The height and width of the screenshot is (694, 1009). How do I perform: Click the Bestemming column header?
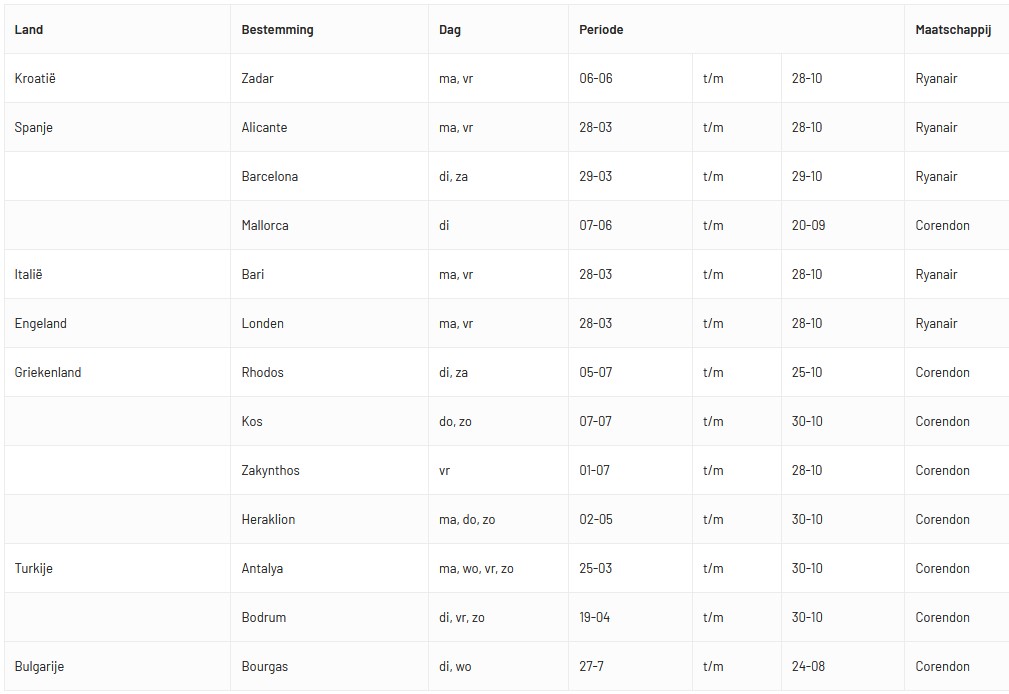(329, 30)
